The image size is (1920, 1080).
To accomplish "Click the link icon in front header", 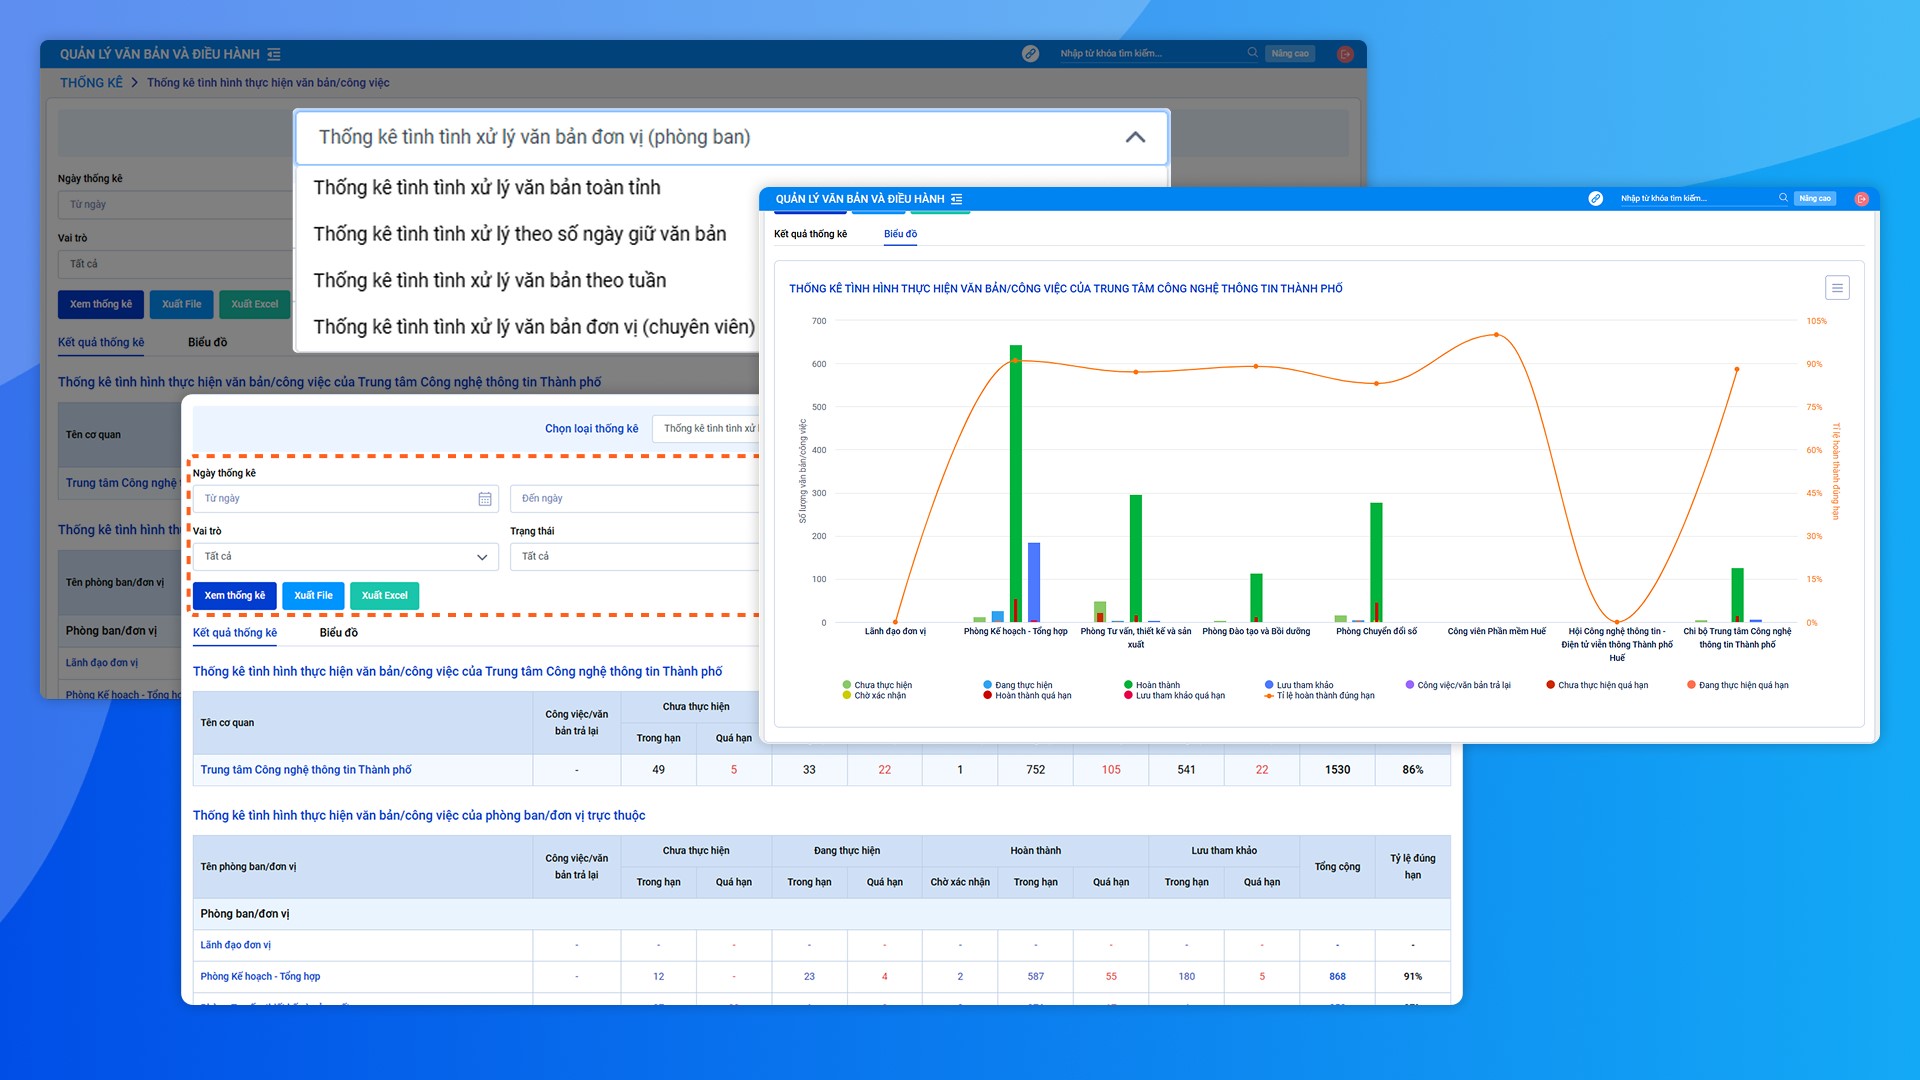I will [x=1595, y=198].
